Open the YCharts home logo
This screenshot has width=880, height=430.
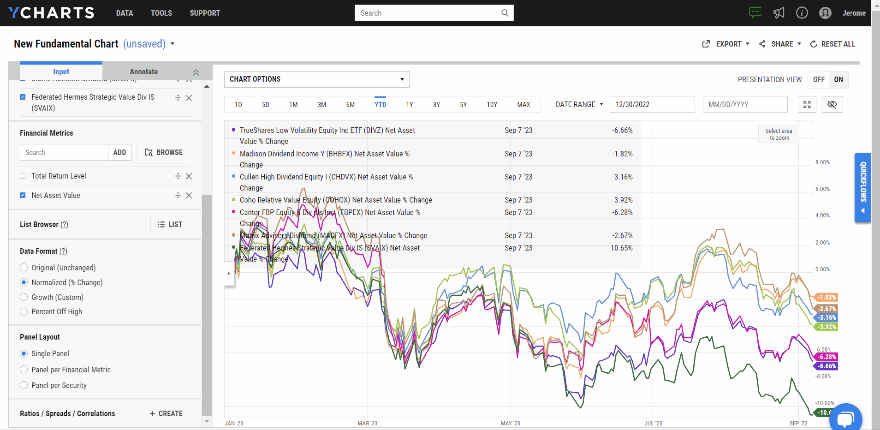click(51, 13)
